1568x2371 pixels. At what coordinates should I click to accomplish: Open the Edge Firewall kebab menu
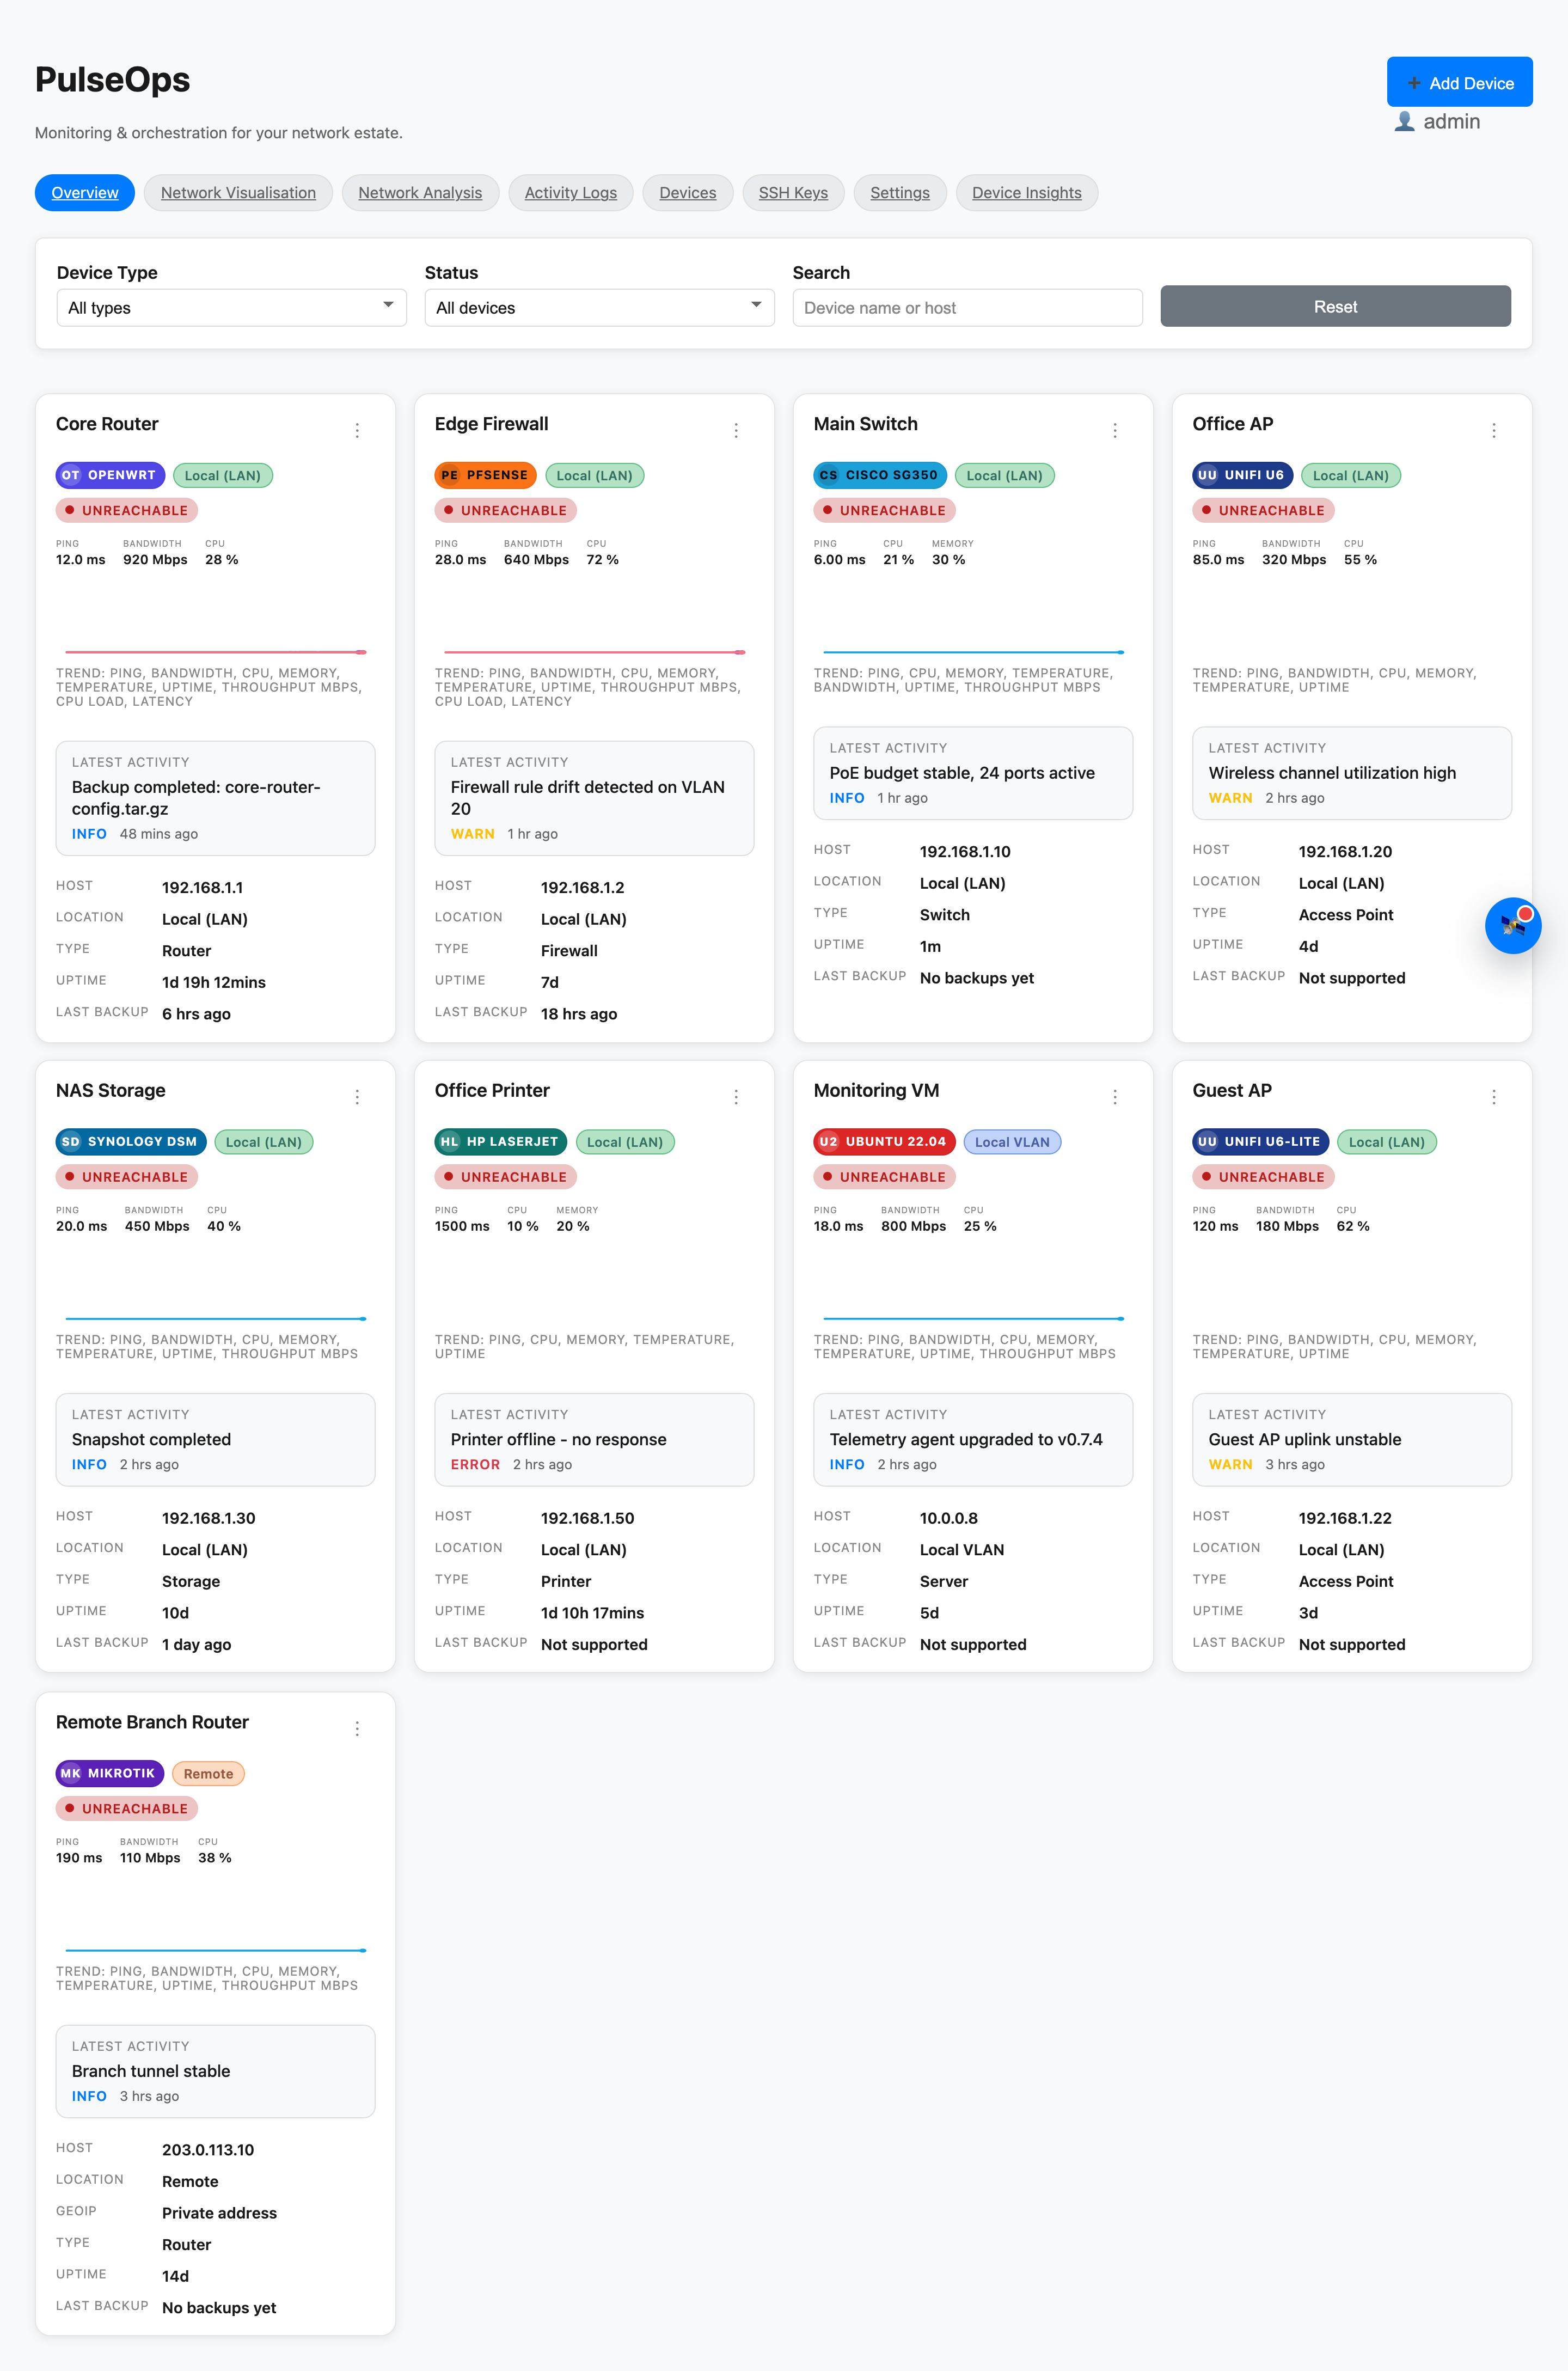click(x=736, y=430)
